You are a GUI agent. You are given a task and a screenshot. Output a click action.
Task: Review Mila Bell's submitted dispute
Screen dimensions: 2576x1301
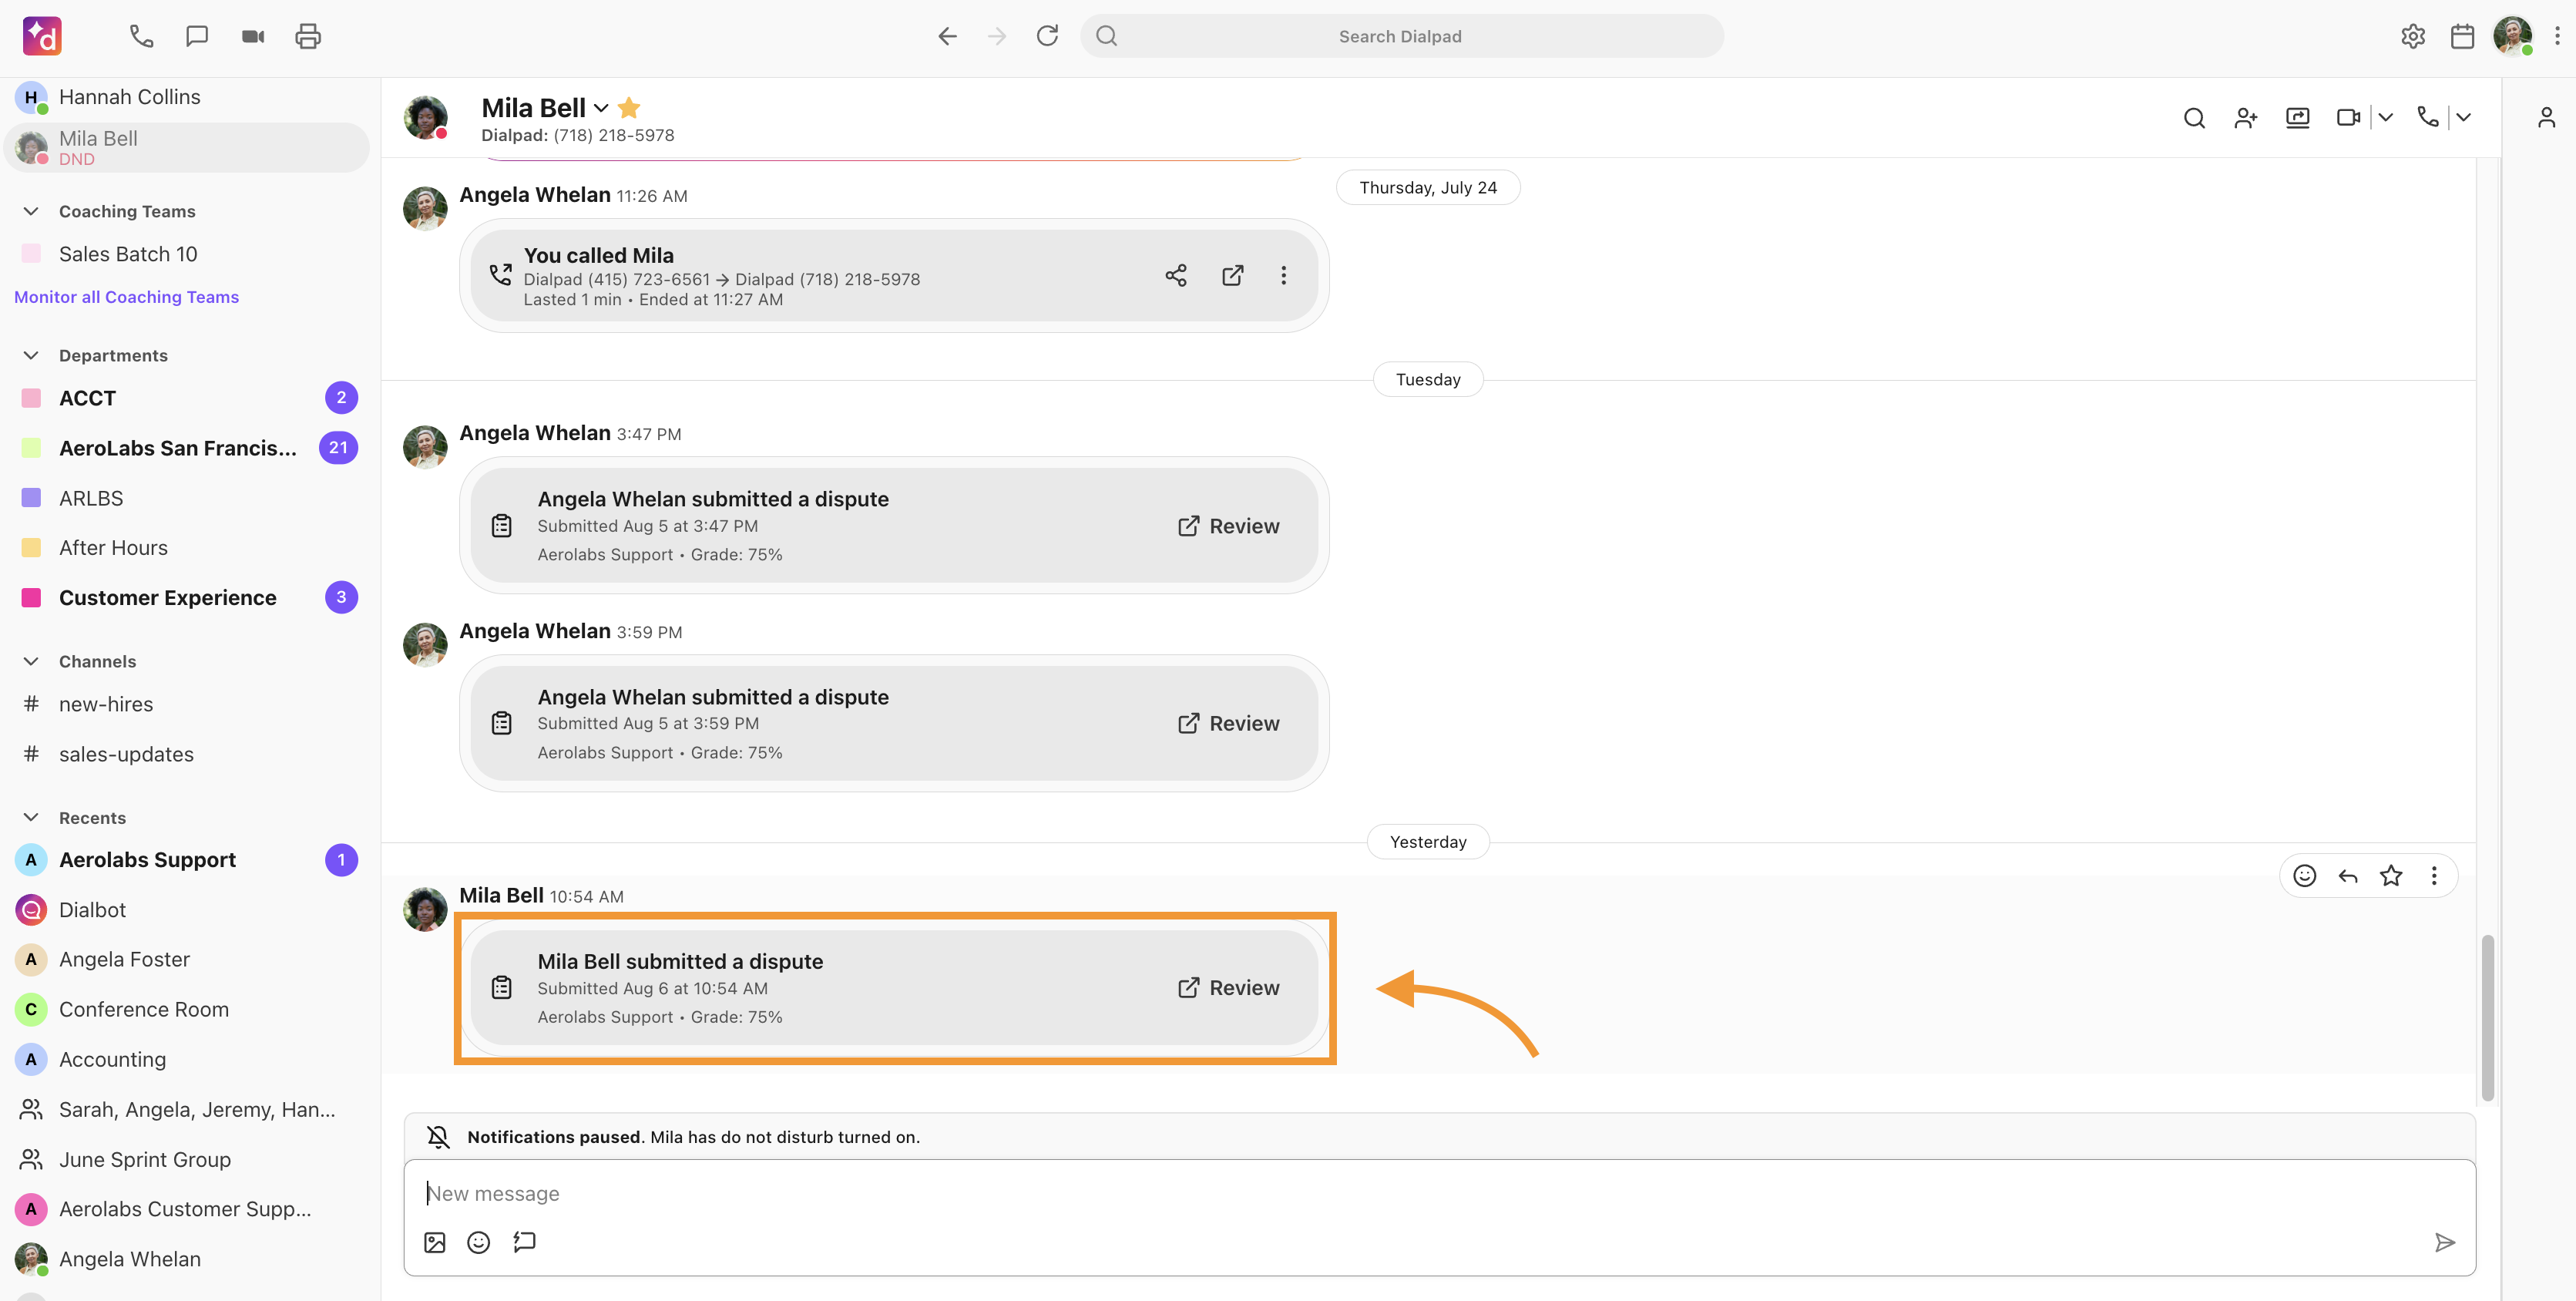point(1228,988)
